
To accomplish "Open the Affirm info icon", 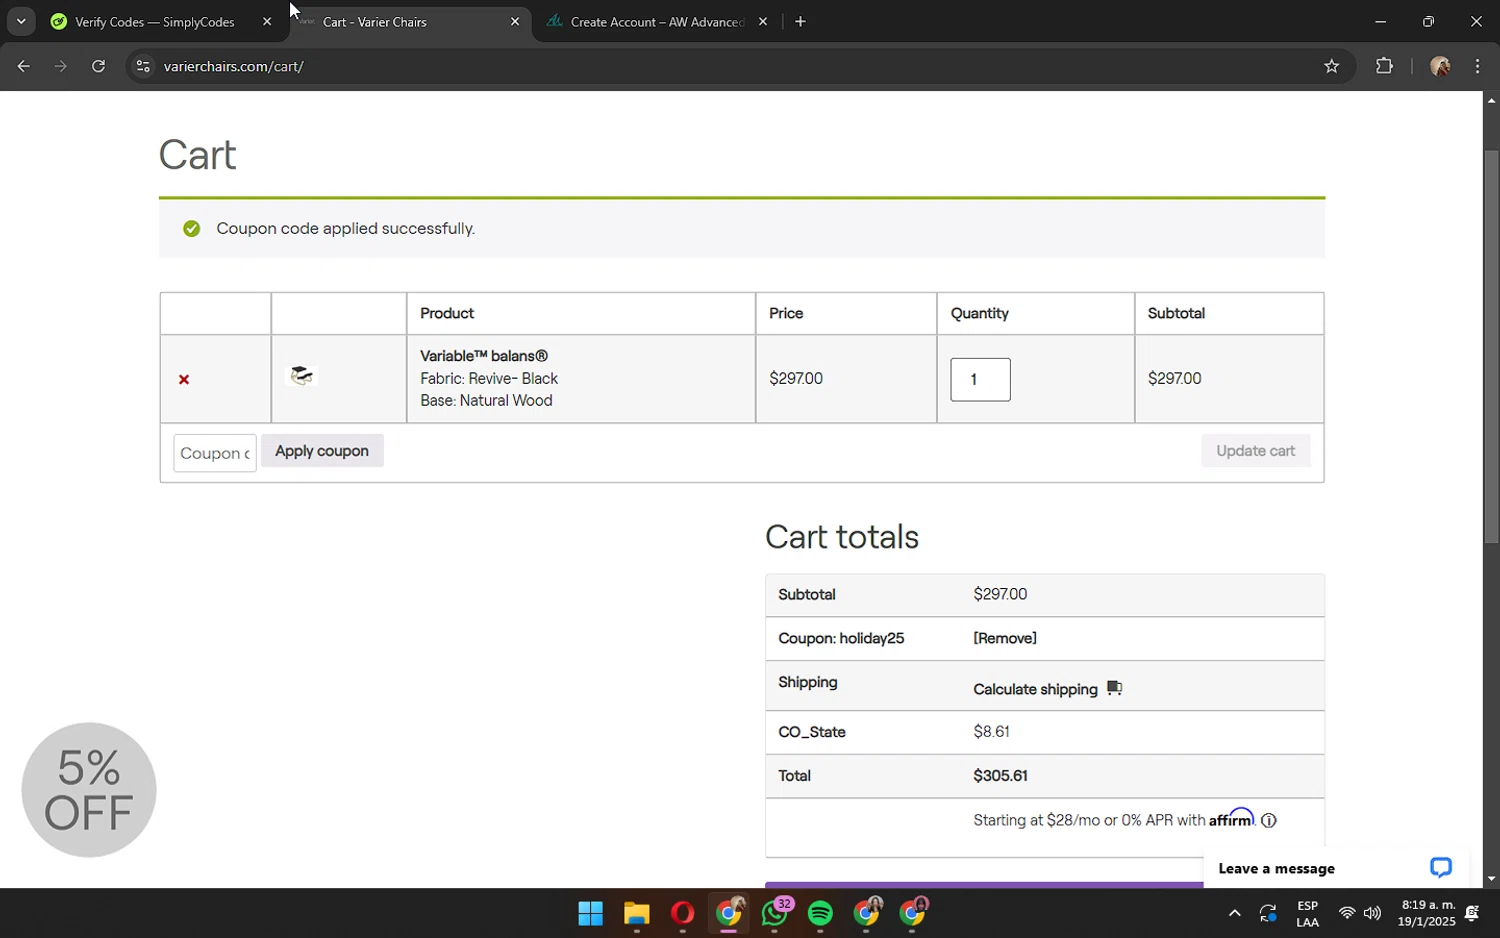I will coord(1269,821).
